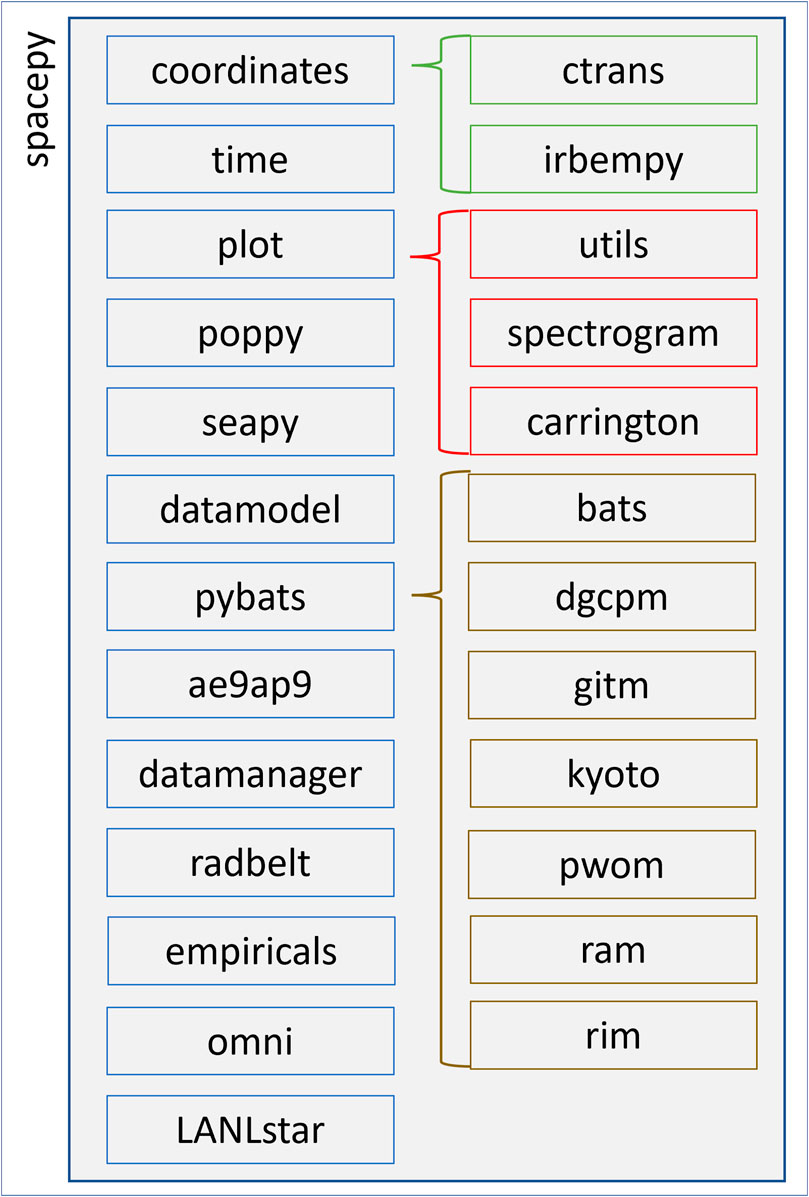Click the red spectrogram submodule box
Image resolution: width=809 pixels, height=1197 pixels.
(x=613, y=333)
